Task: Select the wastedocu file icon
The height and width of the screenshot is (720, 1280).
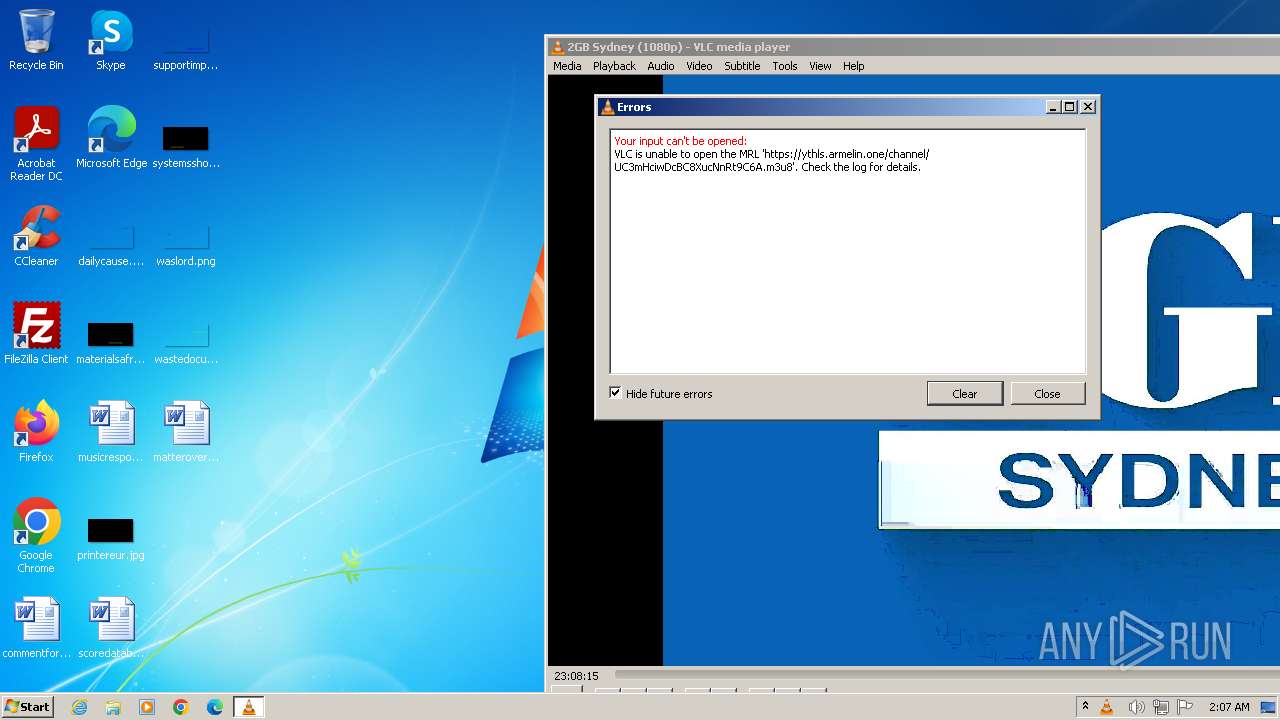Action: click(x=186, y=342)
